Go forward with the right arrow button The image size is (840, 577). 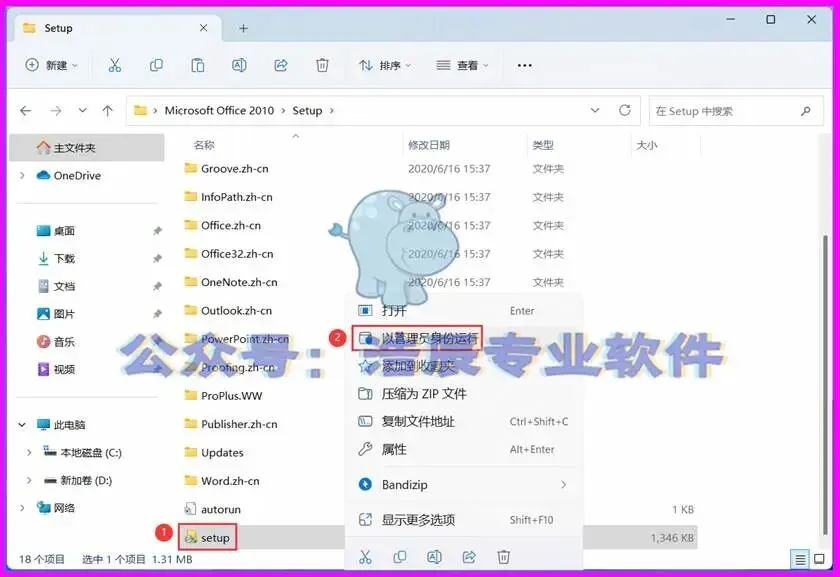coord(56,111)
